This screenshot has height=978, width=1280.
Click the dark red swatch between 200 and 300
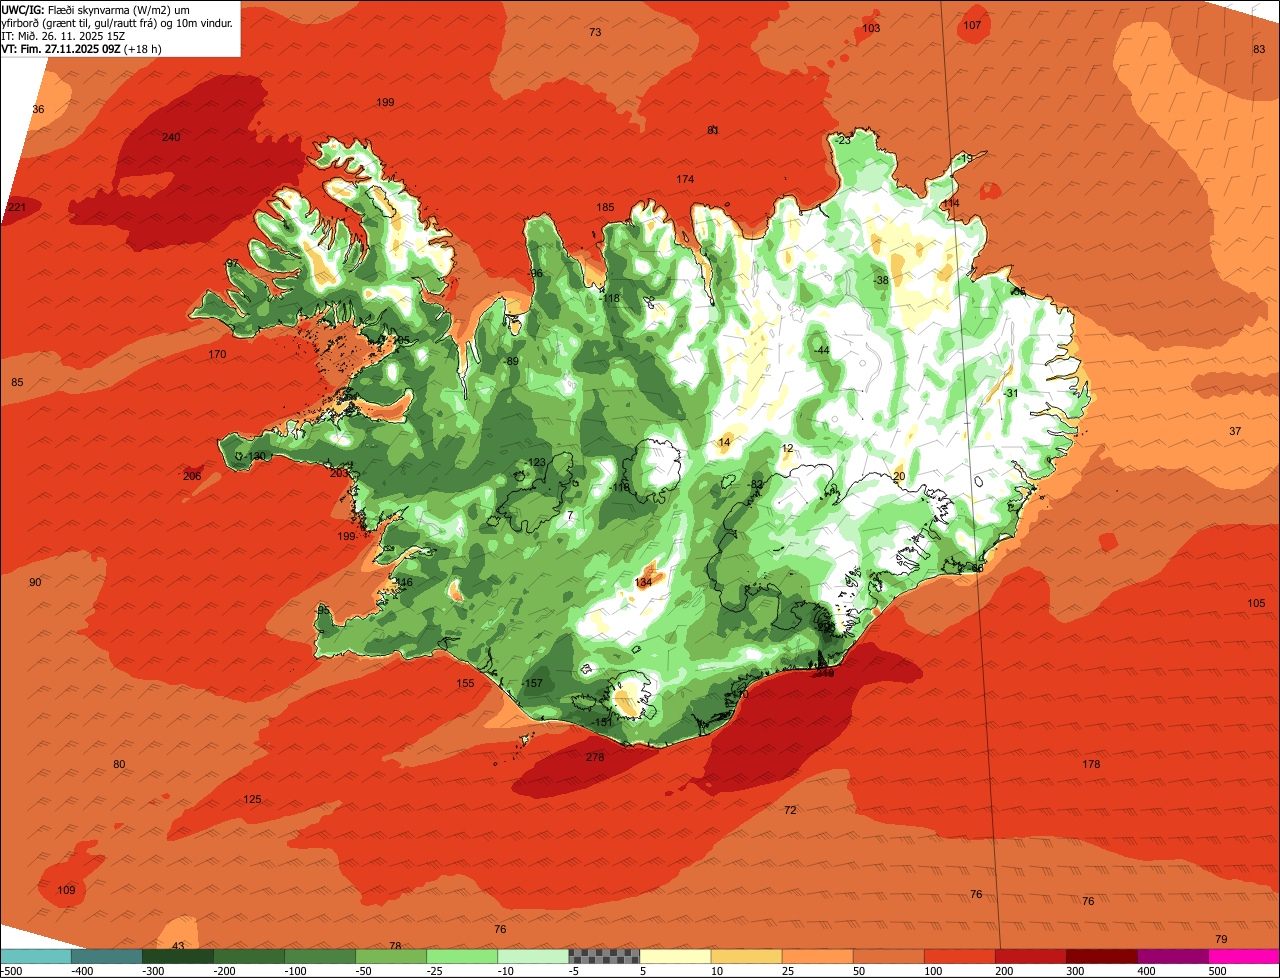pyautogui.click(x=1030, y=956)
